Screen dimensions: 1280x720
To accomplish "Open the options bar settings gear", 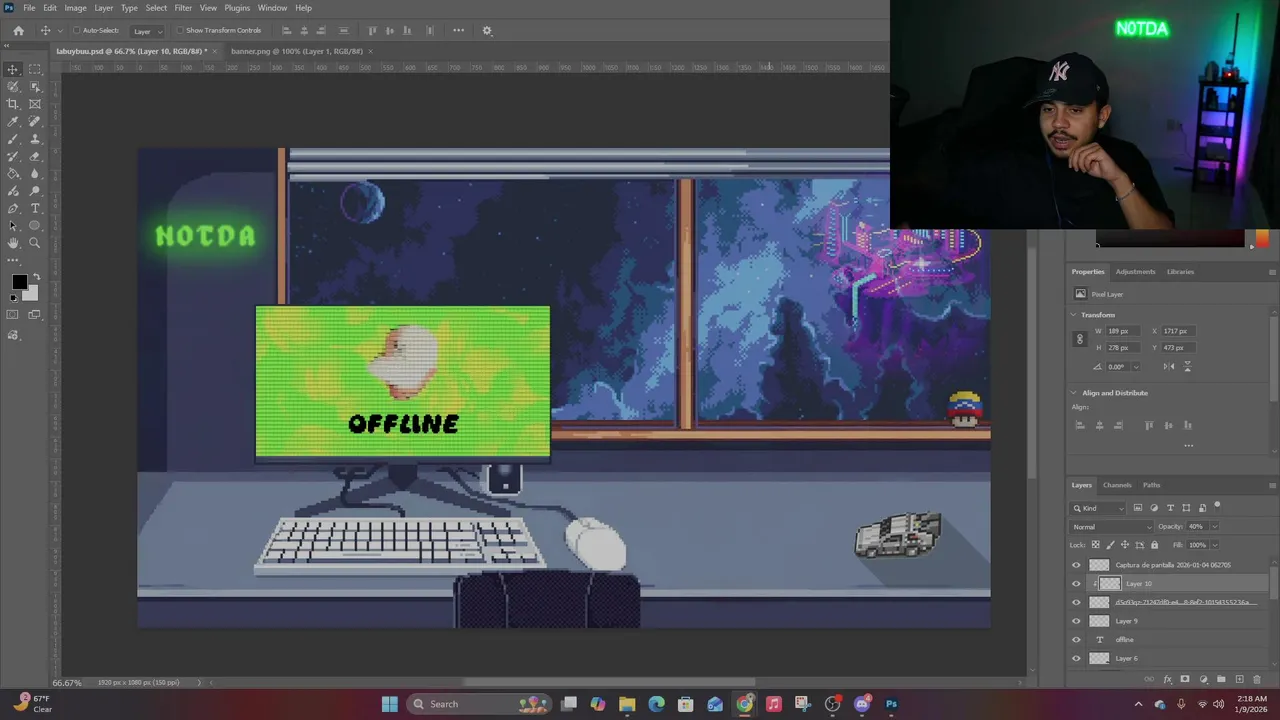I will tap(487, 30).
